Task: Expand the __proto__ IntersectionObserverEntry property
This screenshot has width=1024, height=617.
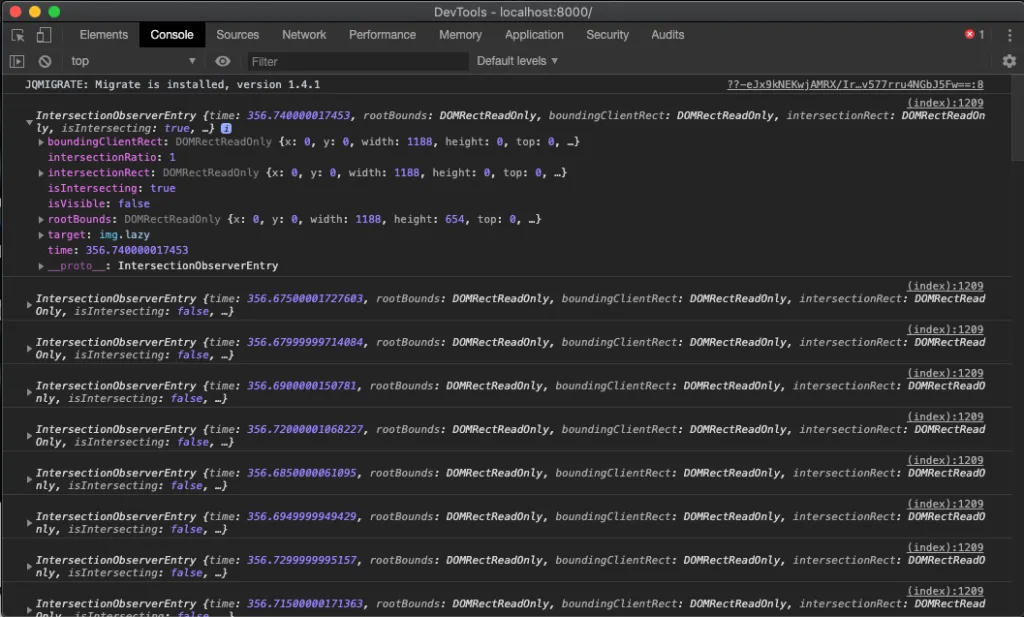Action: (40, 266)
